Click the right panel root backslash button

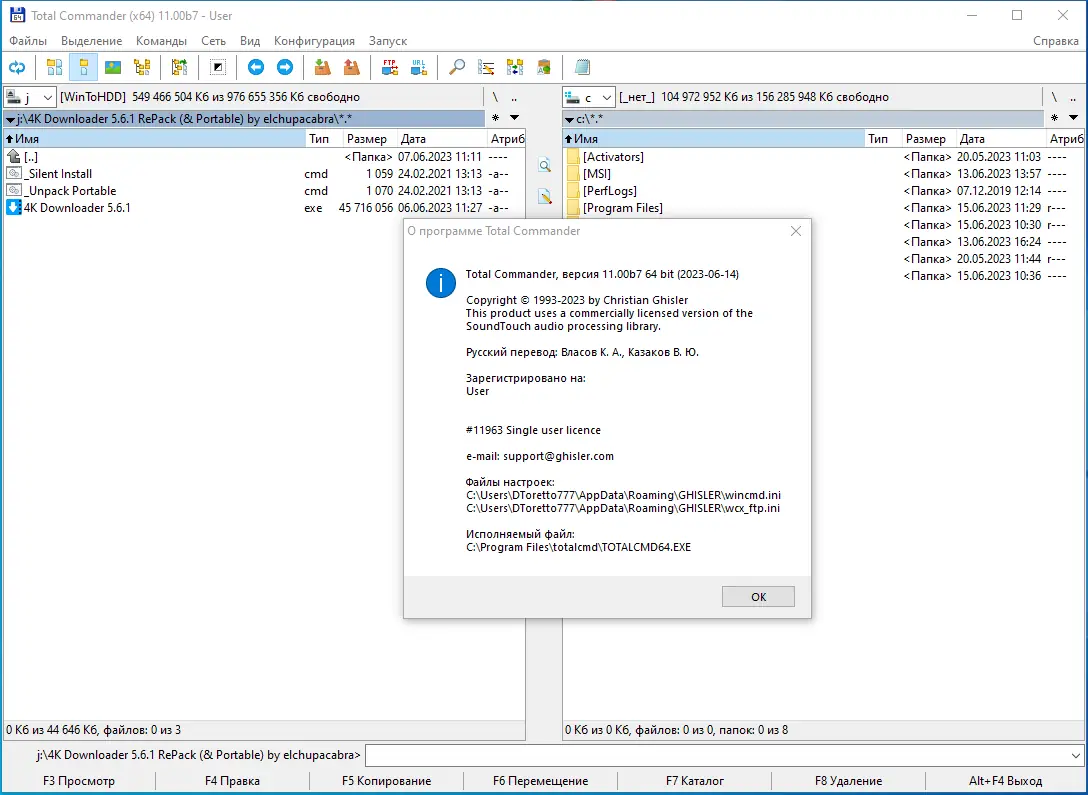(x=1054, y=97)
